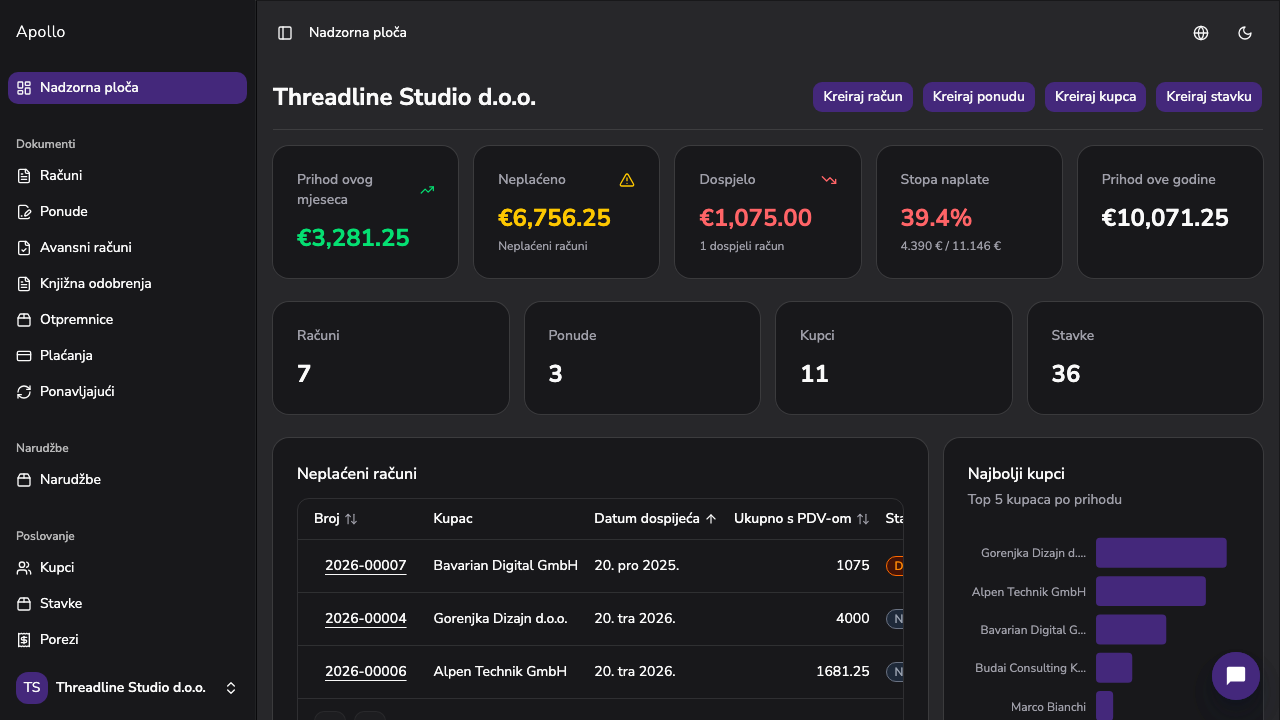Click the Porezi tax icon
Screen dimensions: 1280x720
(x=25, y=640)
